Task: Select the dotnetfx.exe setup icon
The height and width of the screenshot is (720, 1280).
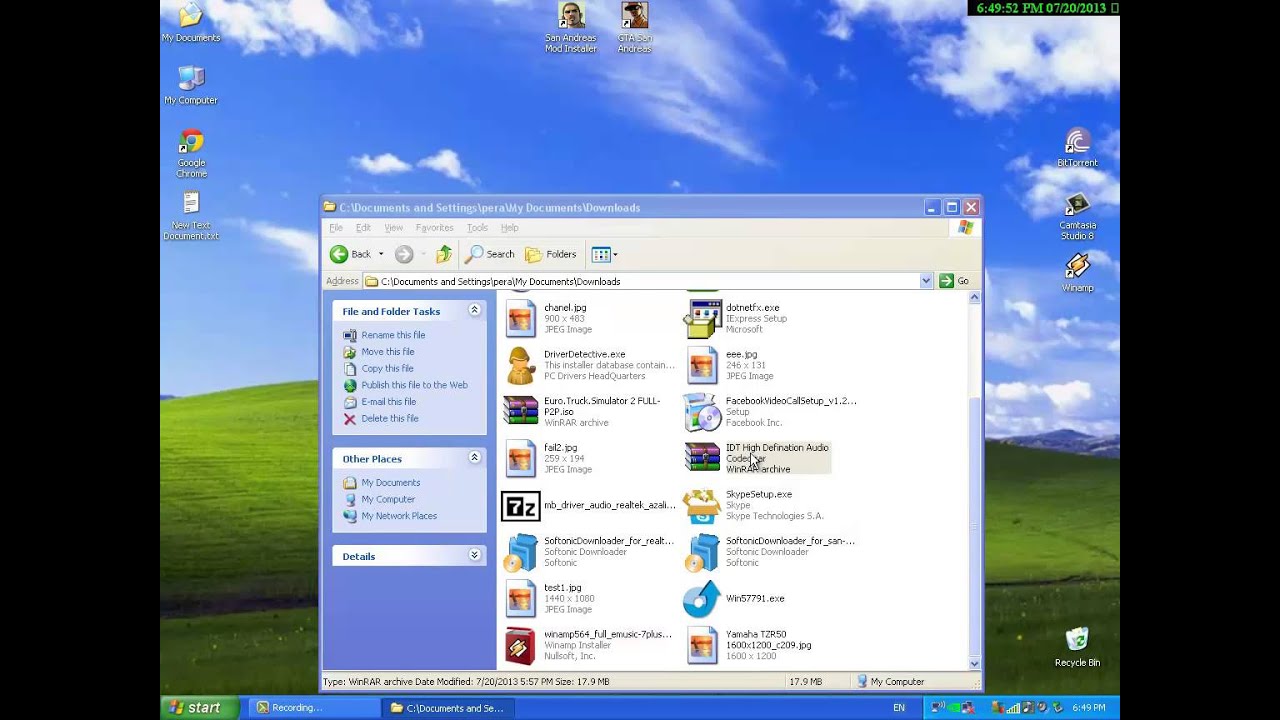Action: 703,318
